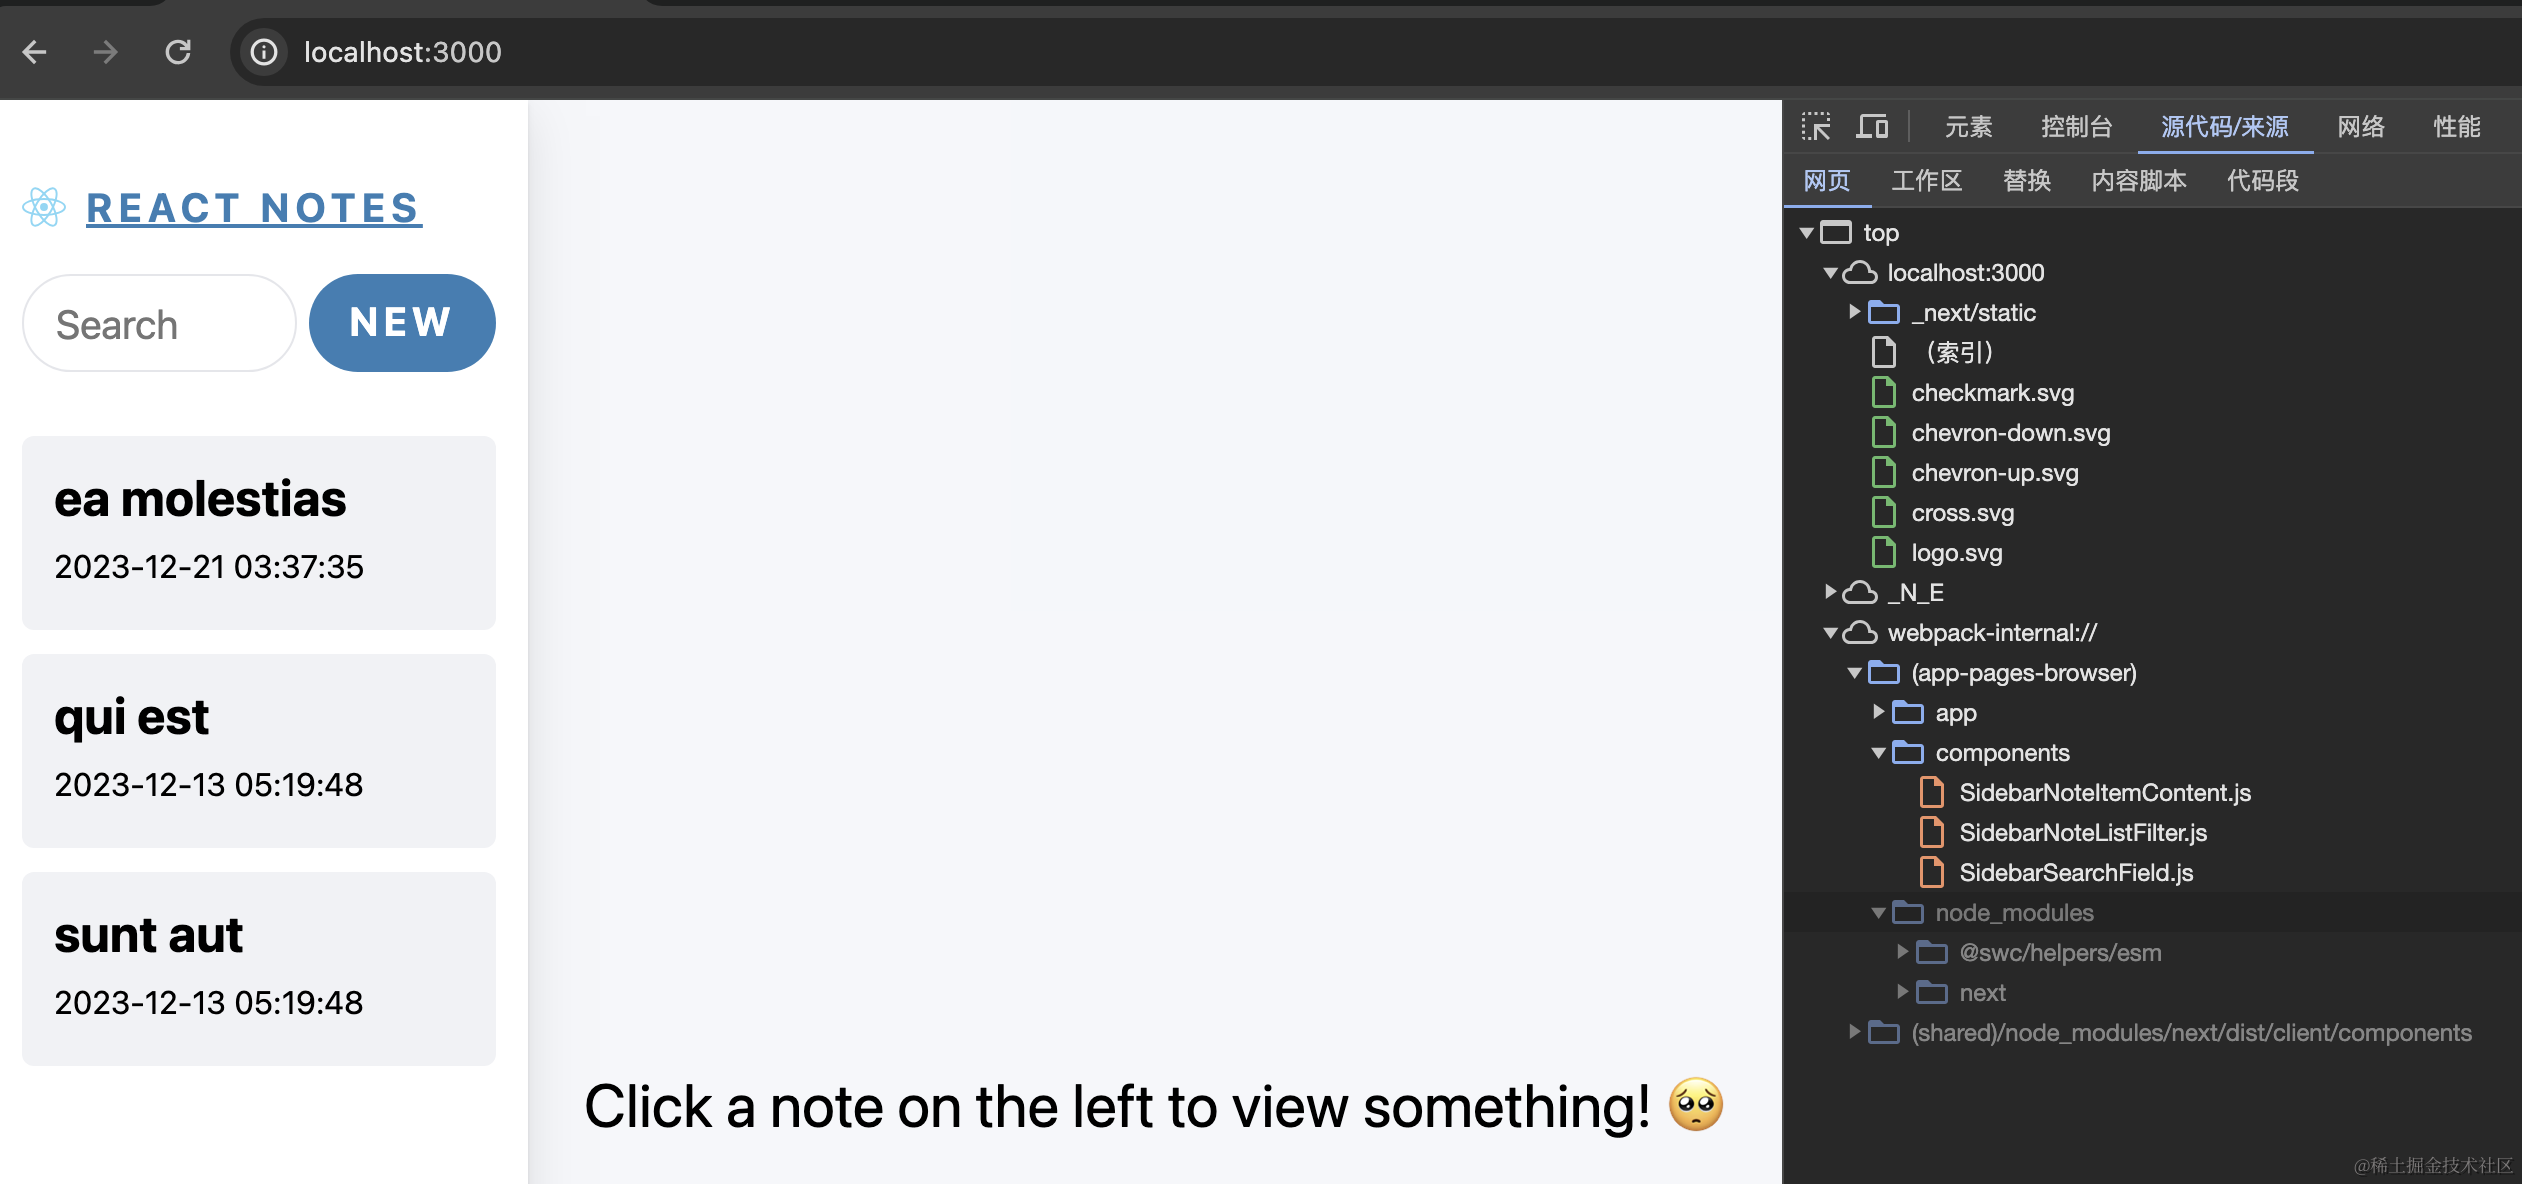The image size is (2522, 1184).
Task: Switch to the 控制台 console tab
Action: tap(2076, 127)
